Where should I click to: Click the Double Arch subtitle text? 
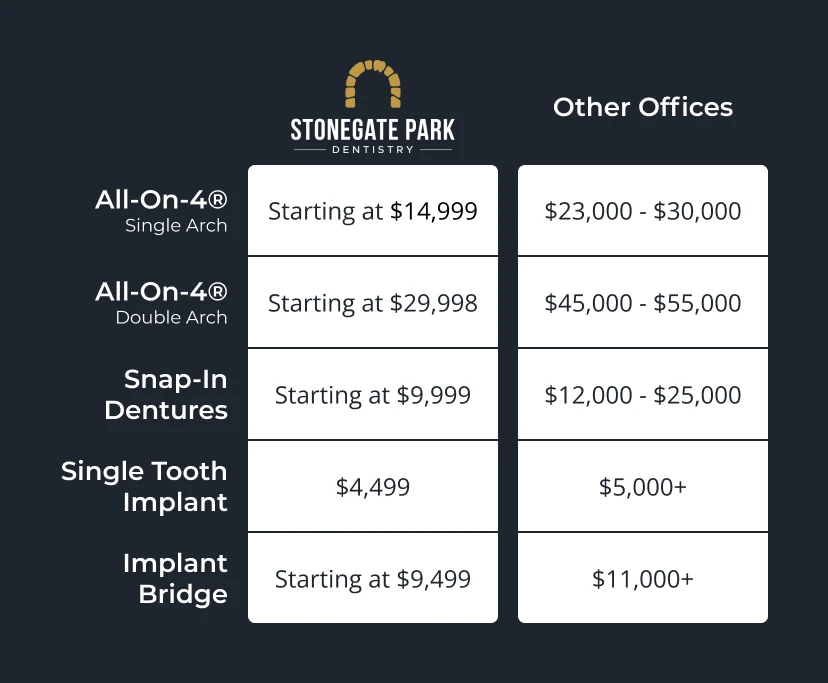[x=172, y=317]
